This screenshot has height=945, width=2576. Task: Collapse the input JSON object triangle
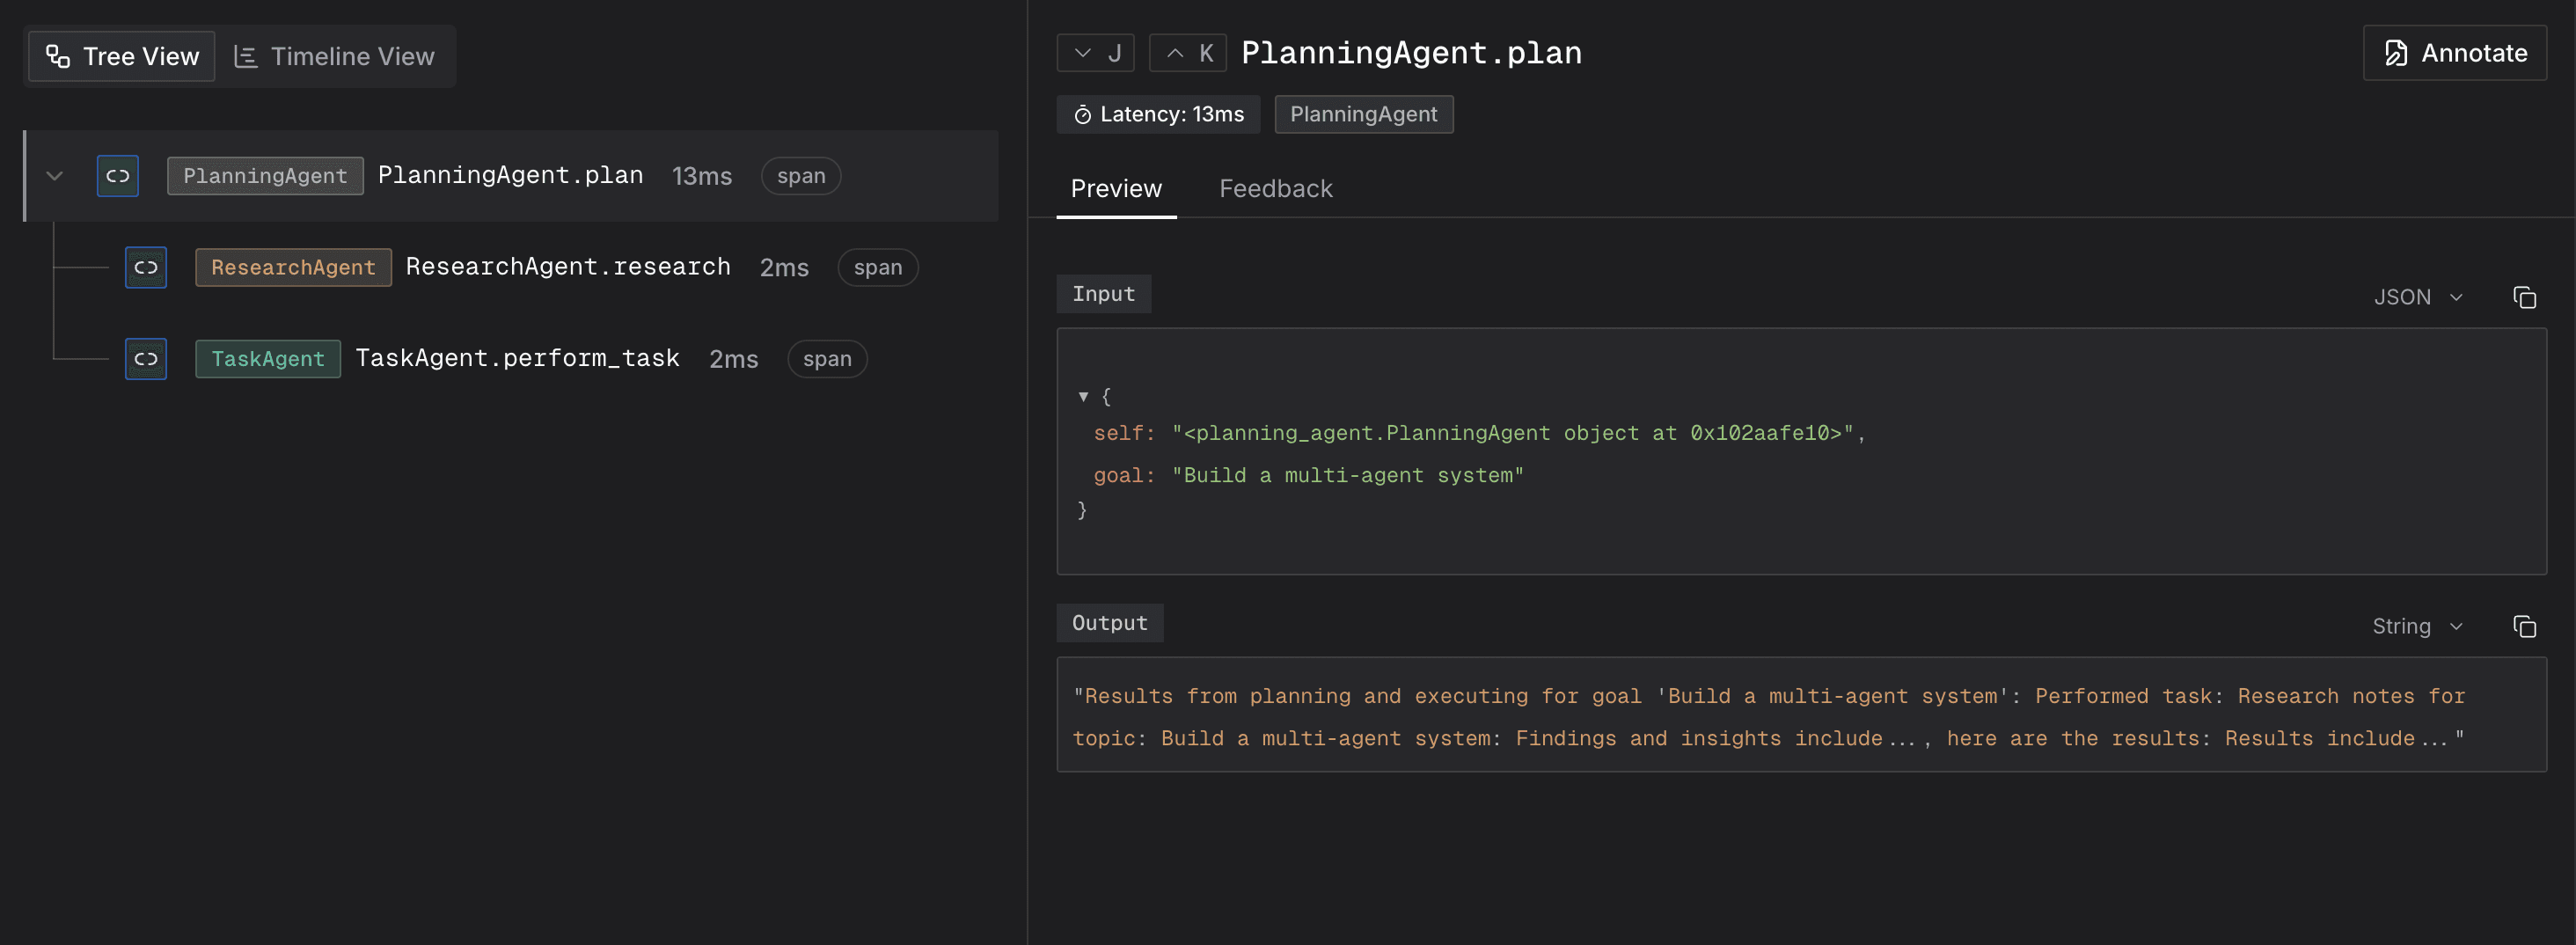click(1083, 397)
